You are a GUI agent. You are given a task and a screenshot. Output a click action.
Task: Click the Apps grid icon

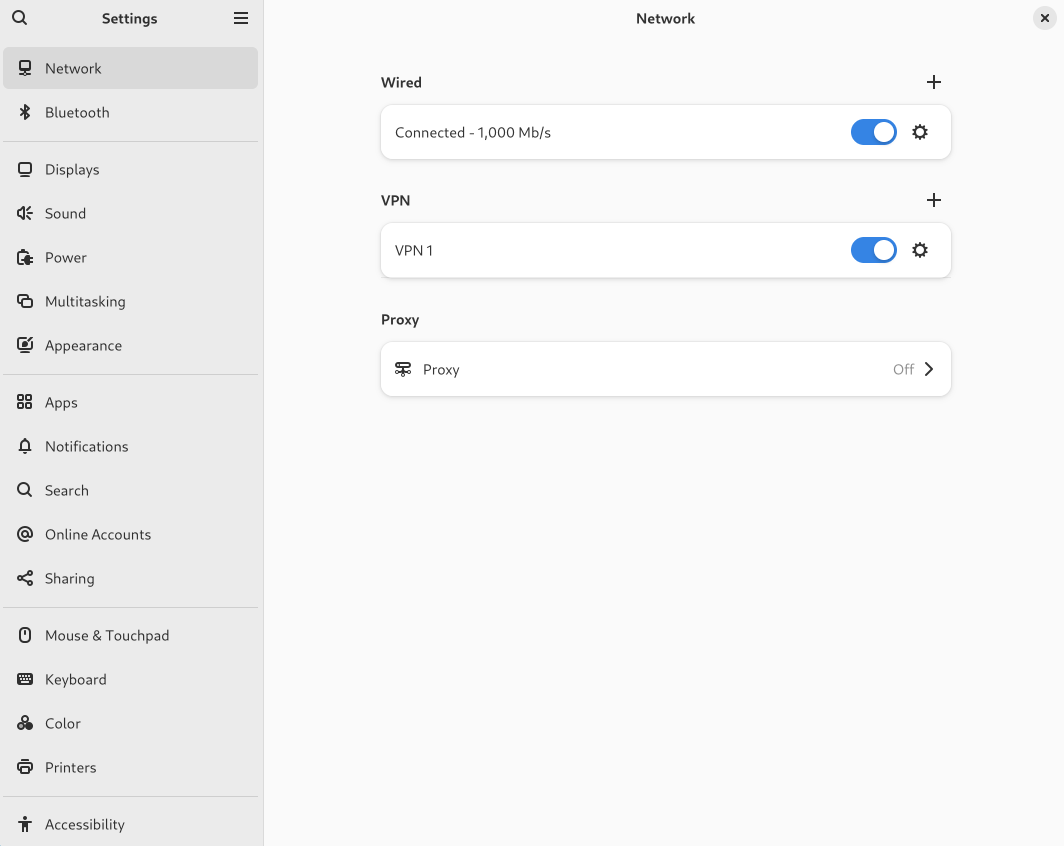(x=25, y=402)
